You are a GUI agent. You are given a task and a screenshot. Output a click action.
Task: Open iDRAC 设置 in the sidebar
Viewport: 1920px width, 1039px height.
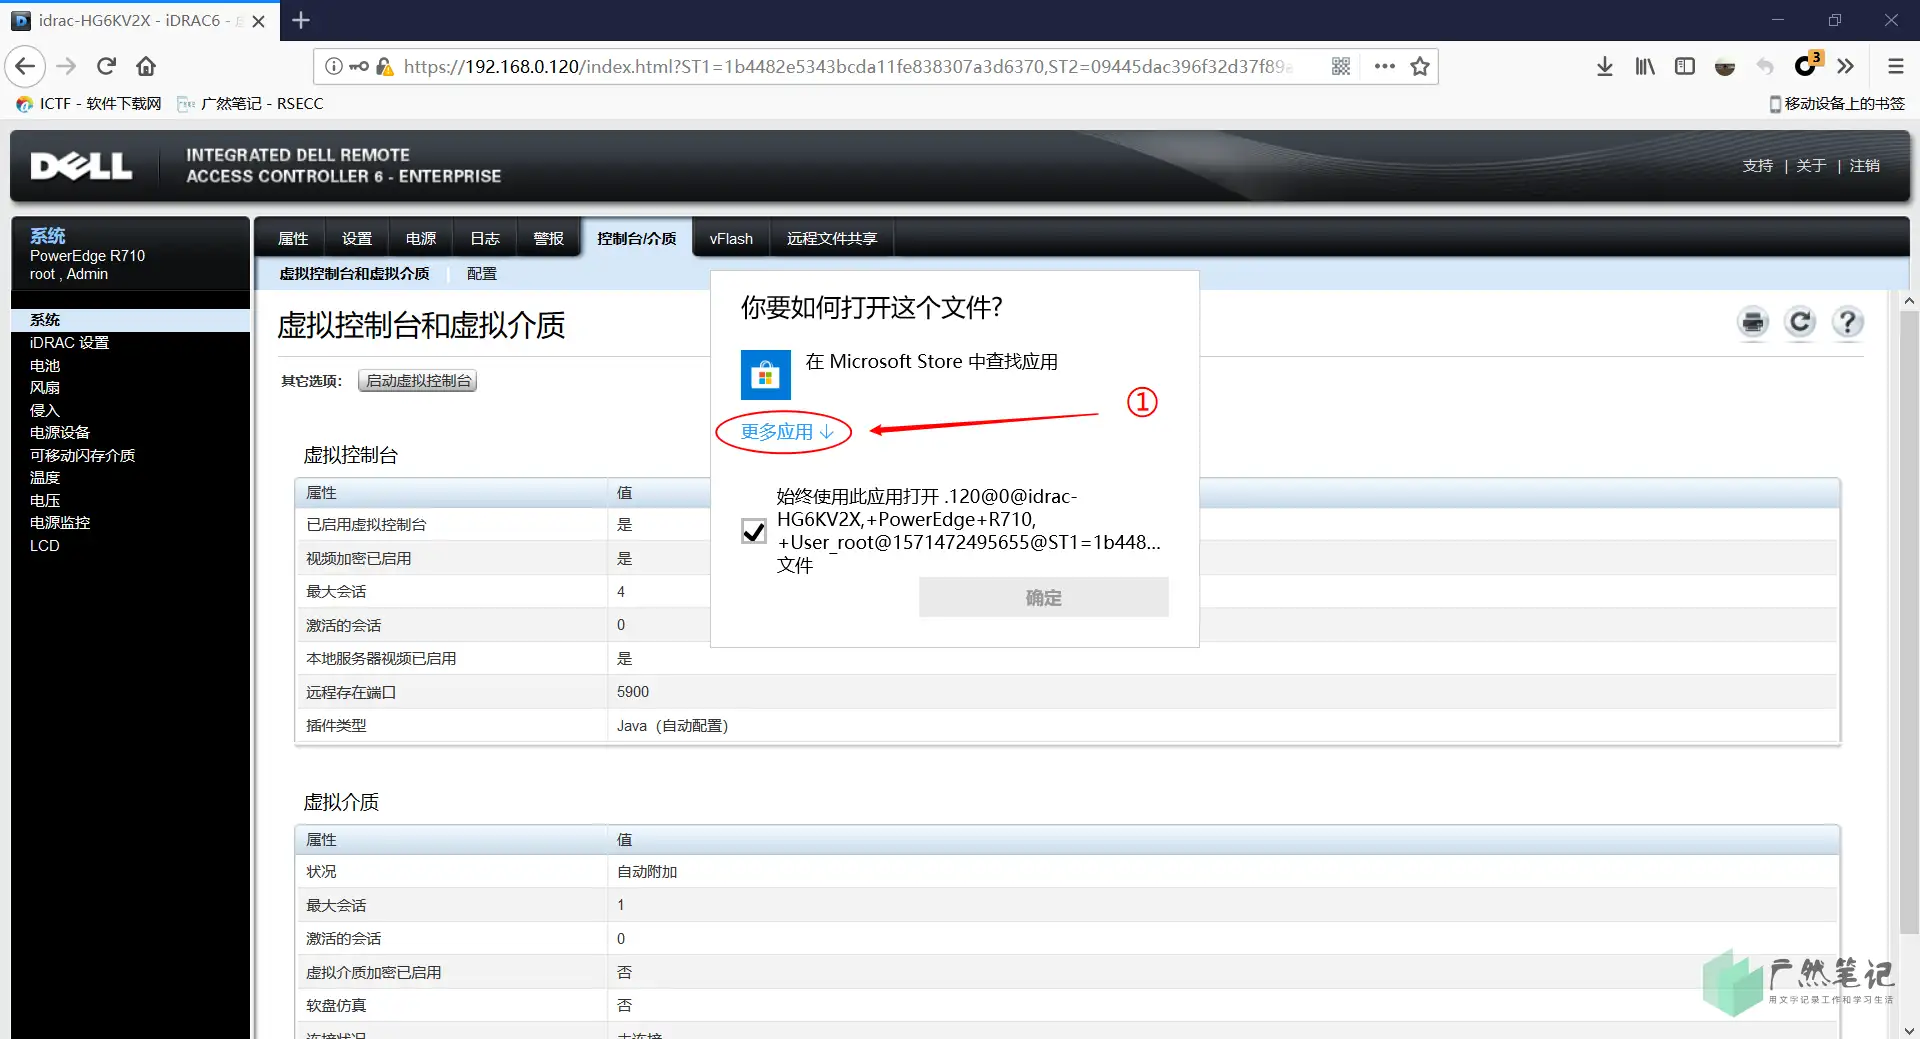pos(69,343)
